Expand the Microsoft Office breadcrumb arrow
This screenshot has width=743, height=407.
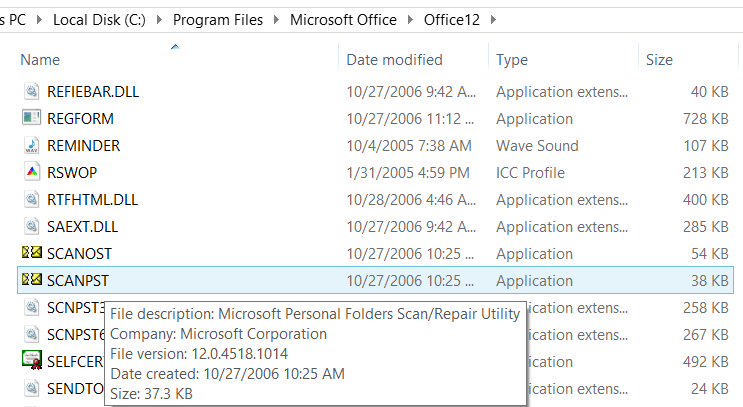[x=410, y=20]
